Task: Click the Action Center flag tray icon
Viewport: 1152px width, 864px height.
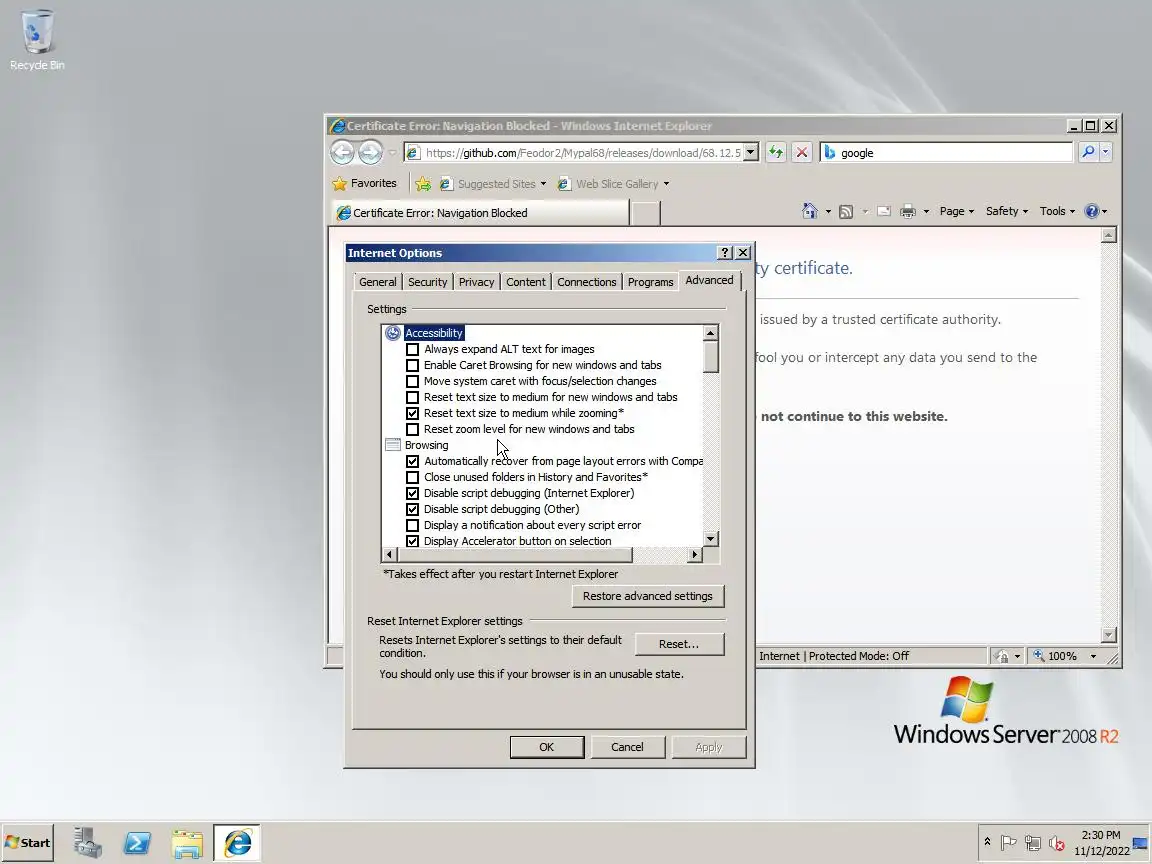Action: tap(1009, 843)
